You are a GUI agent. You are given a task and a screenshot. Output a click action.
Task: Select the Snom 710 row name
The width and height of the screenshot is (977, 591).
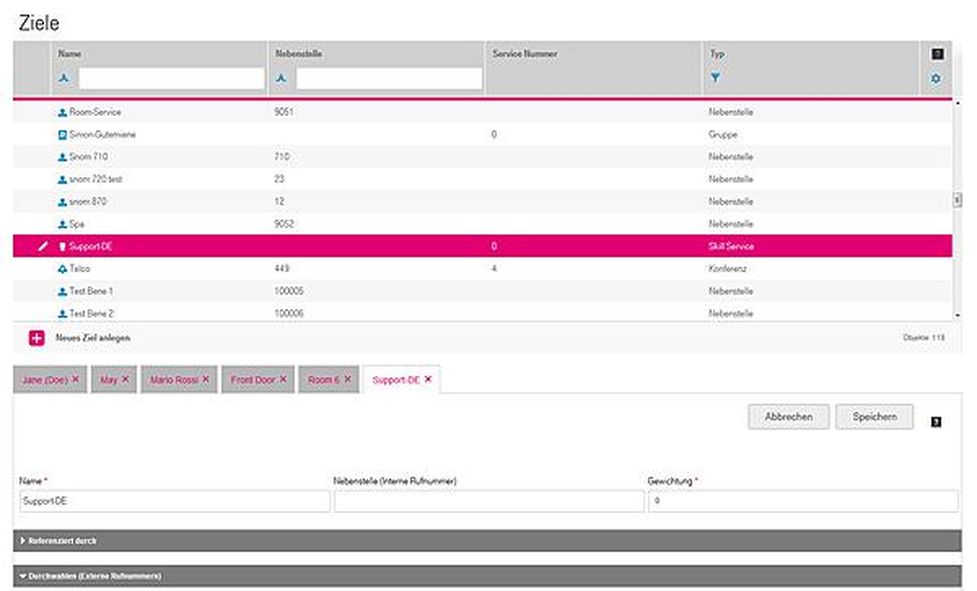point(88,157)
